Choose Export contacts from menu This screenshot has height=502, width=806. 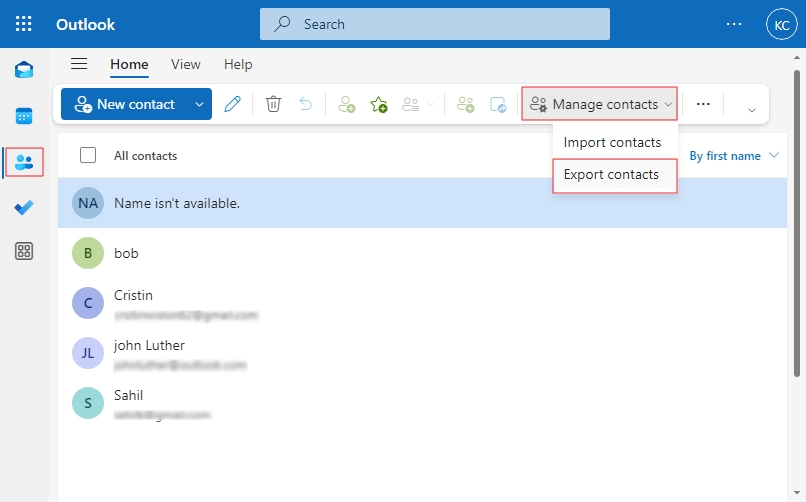(615, 175)
